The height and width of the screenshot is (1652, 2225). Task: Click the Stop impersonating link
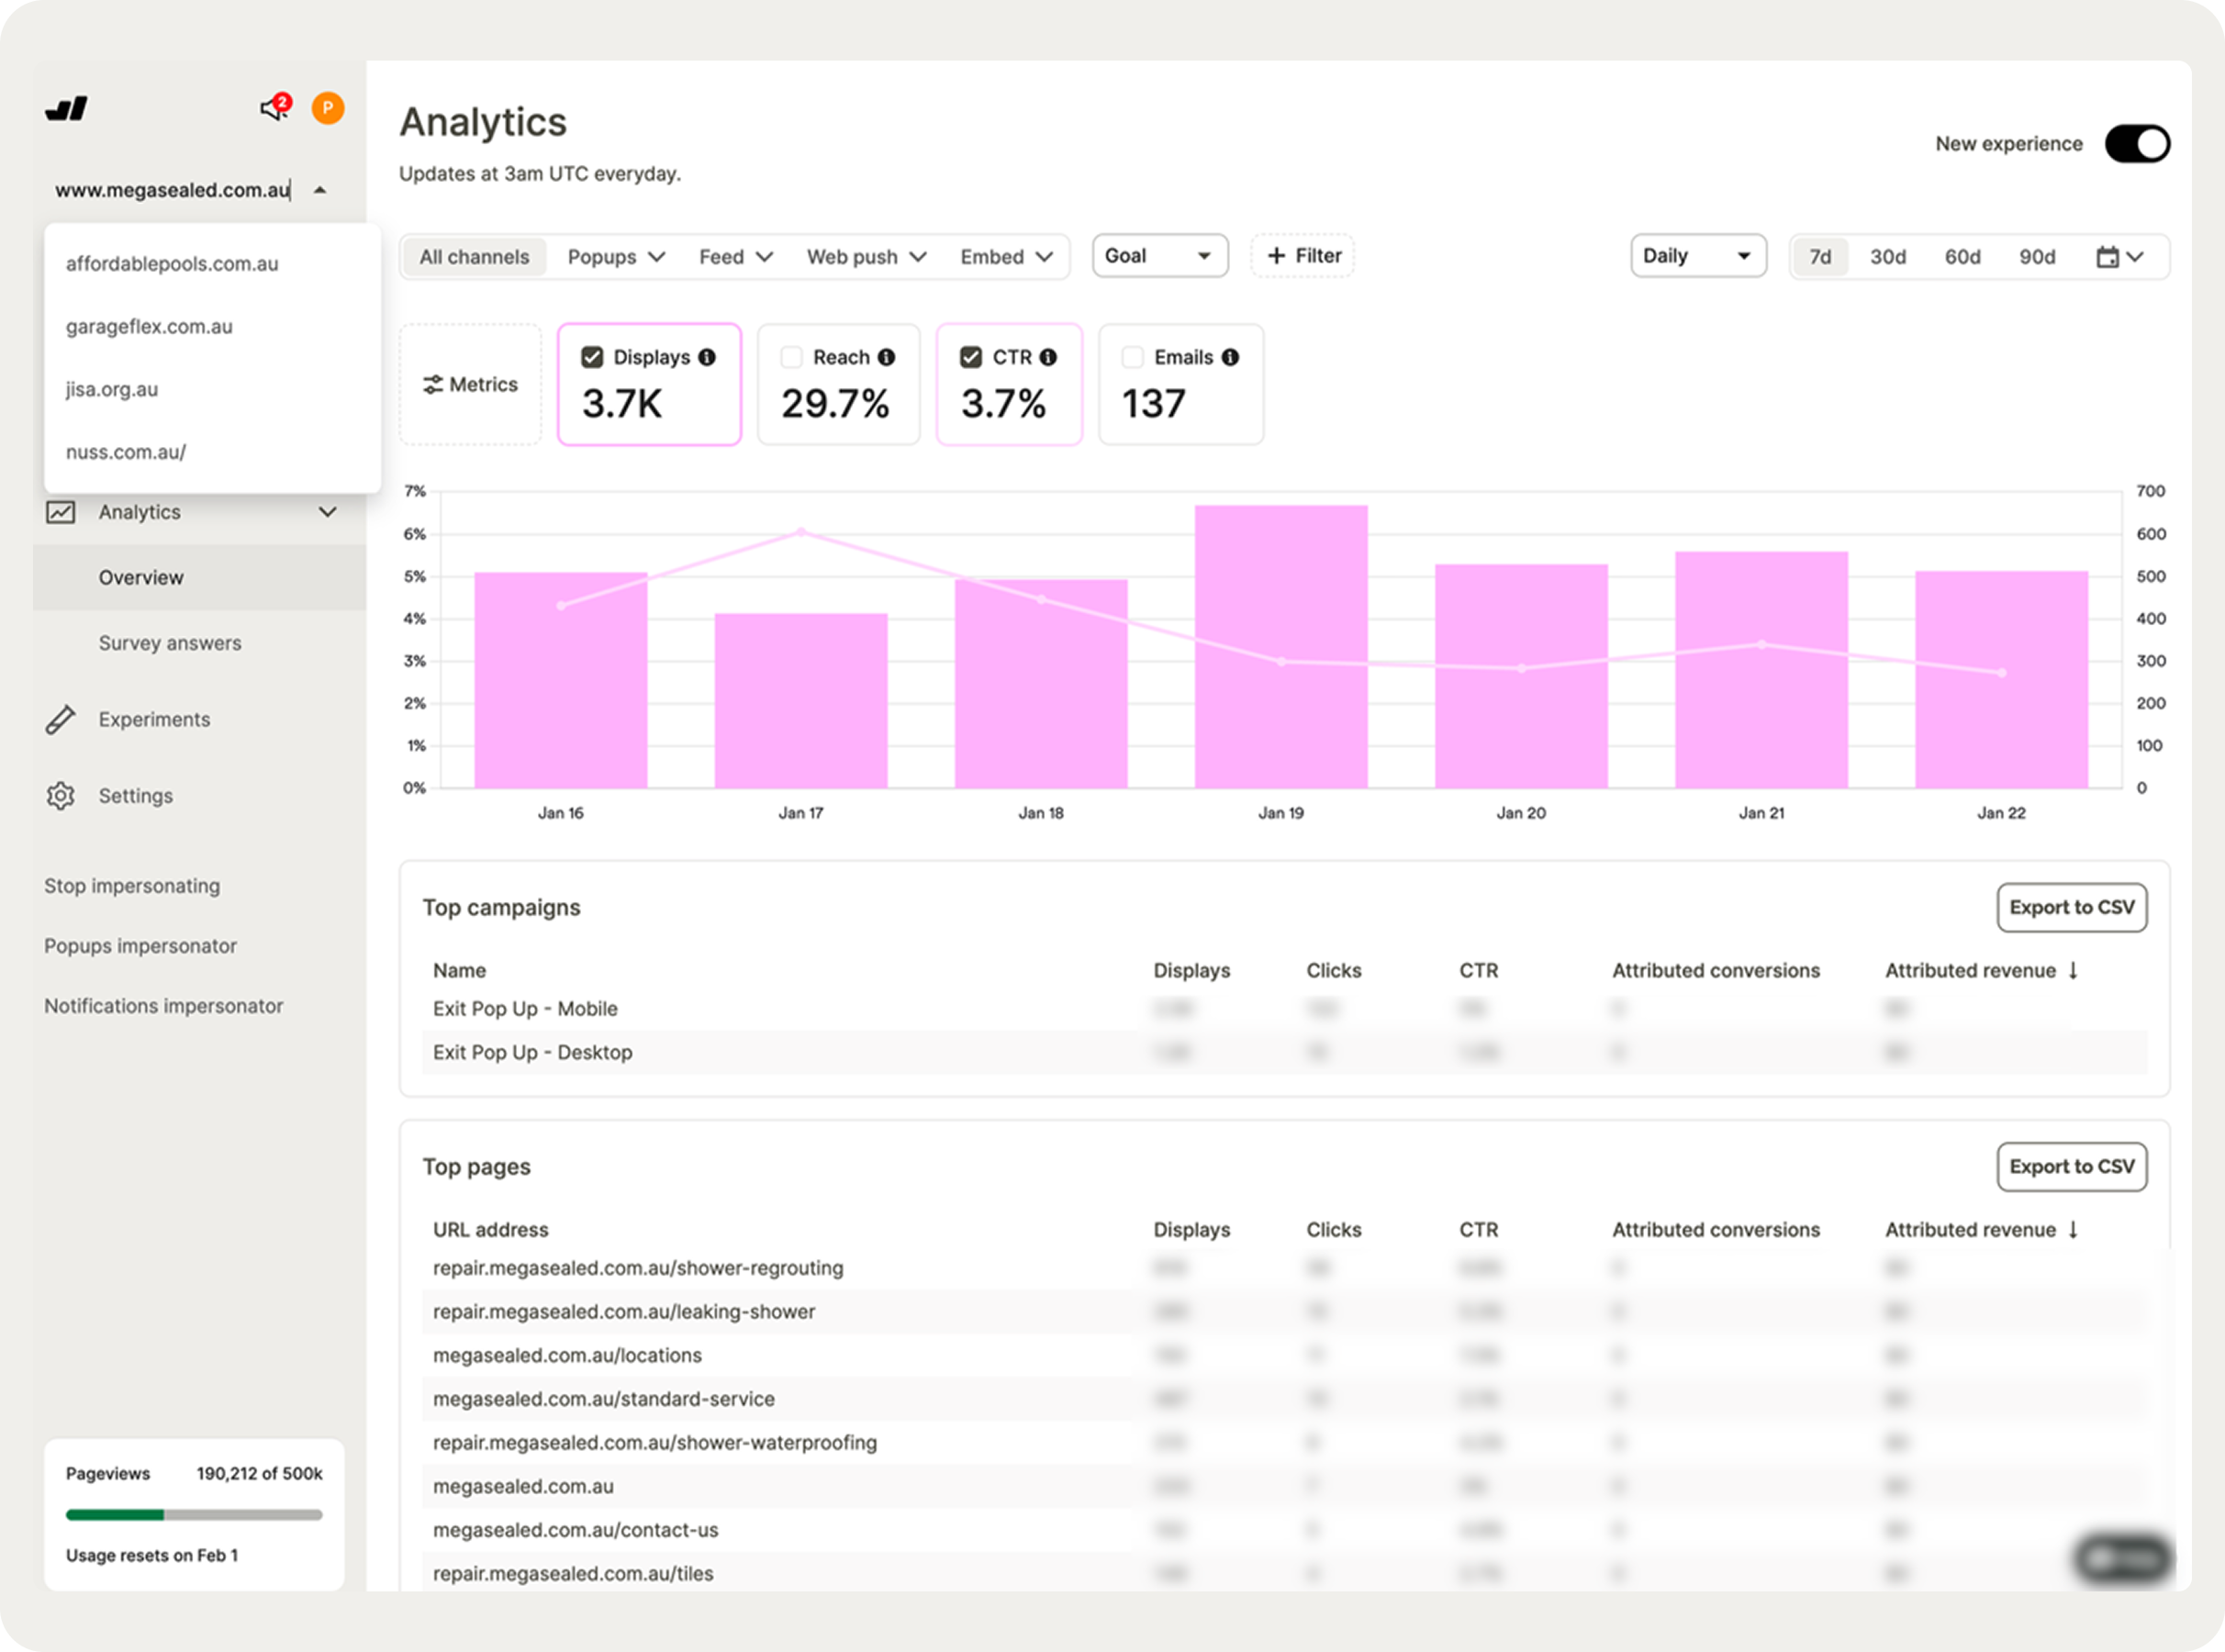pos(132,886)
